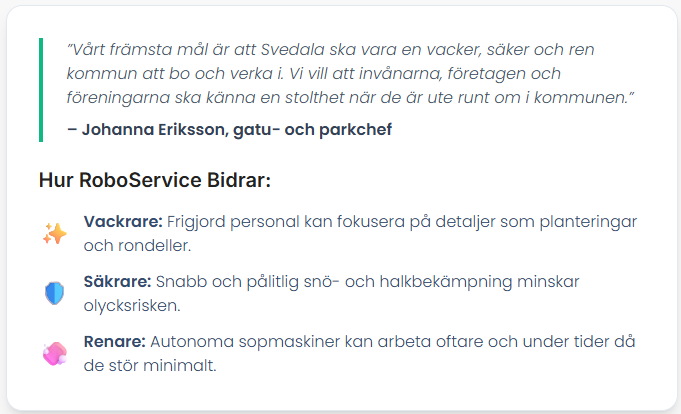This screenshot has width=681, height=414.
Task: Click the text "Autonoma sopmaskiner"
Action: [x=245, y=341]
